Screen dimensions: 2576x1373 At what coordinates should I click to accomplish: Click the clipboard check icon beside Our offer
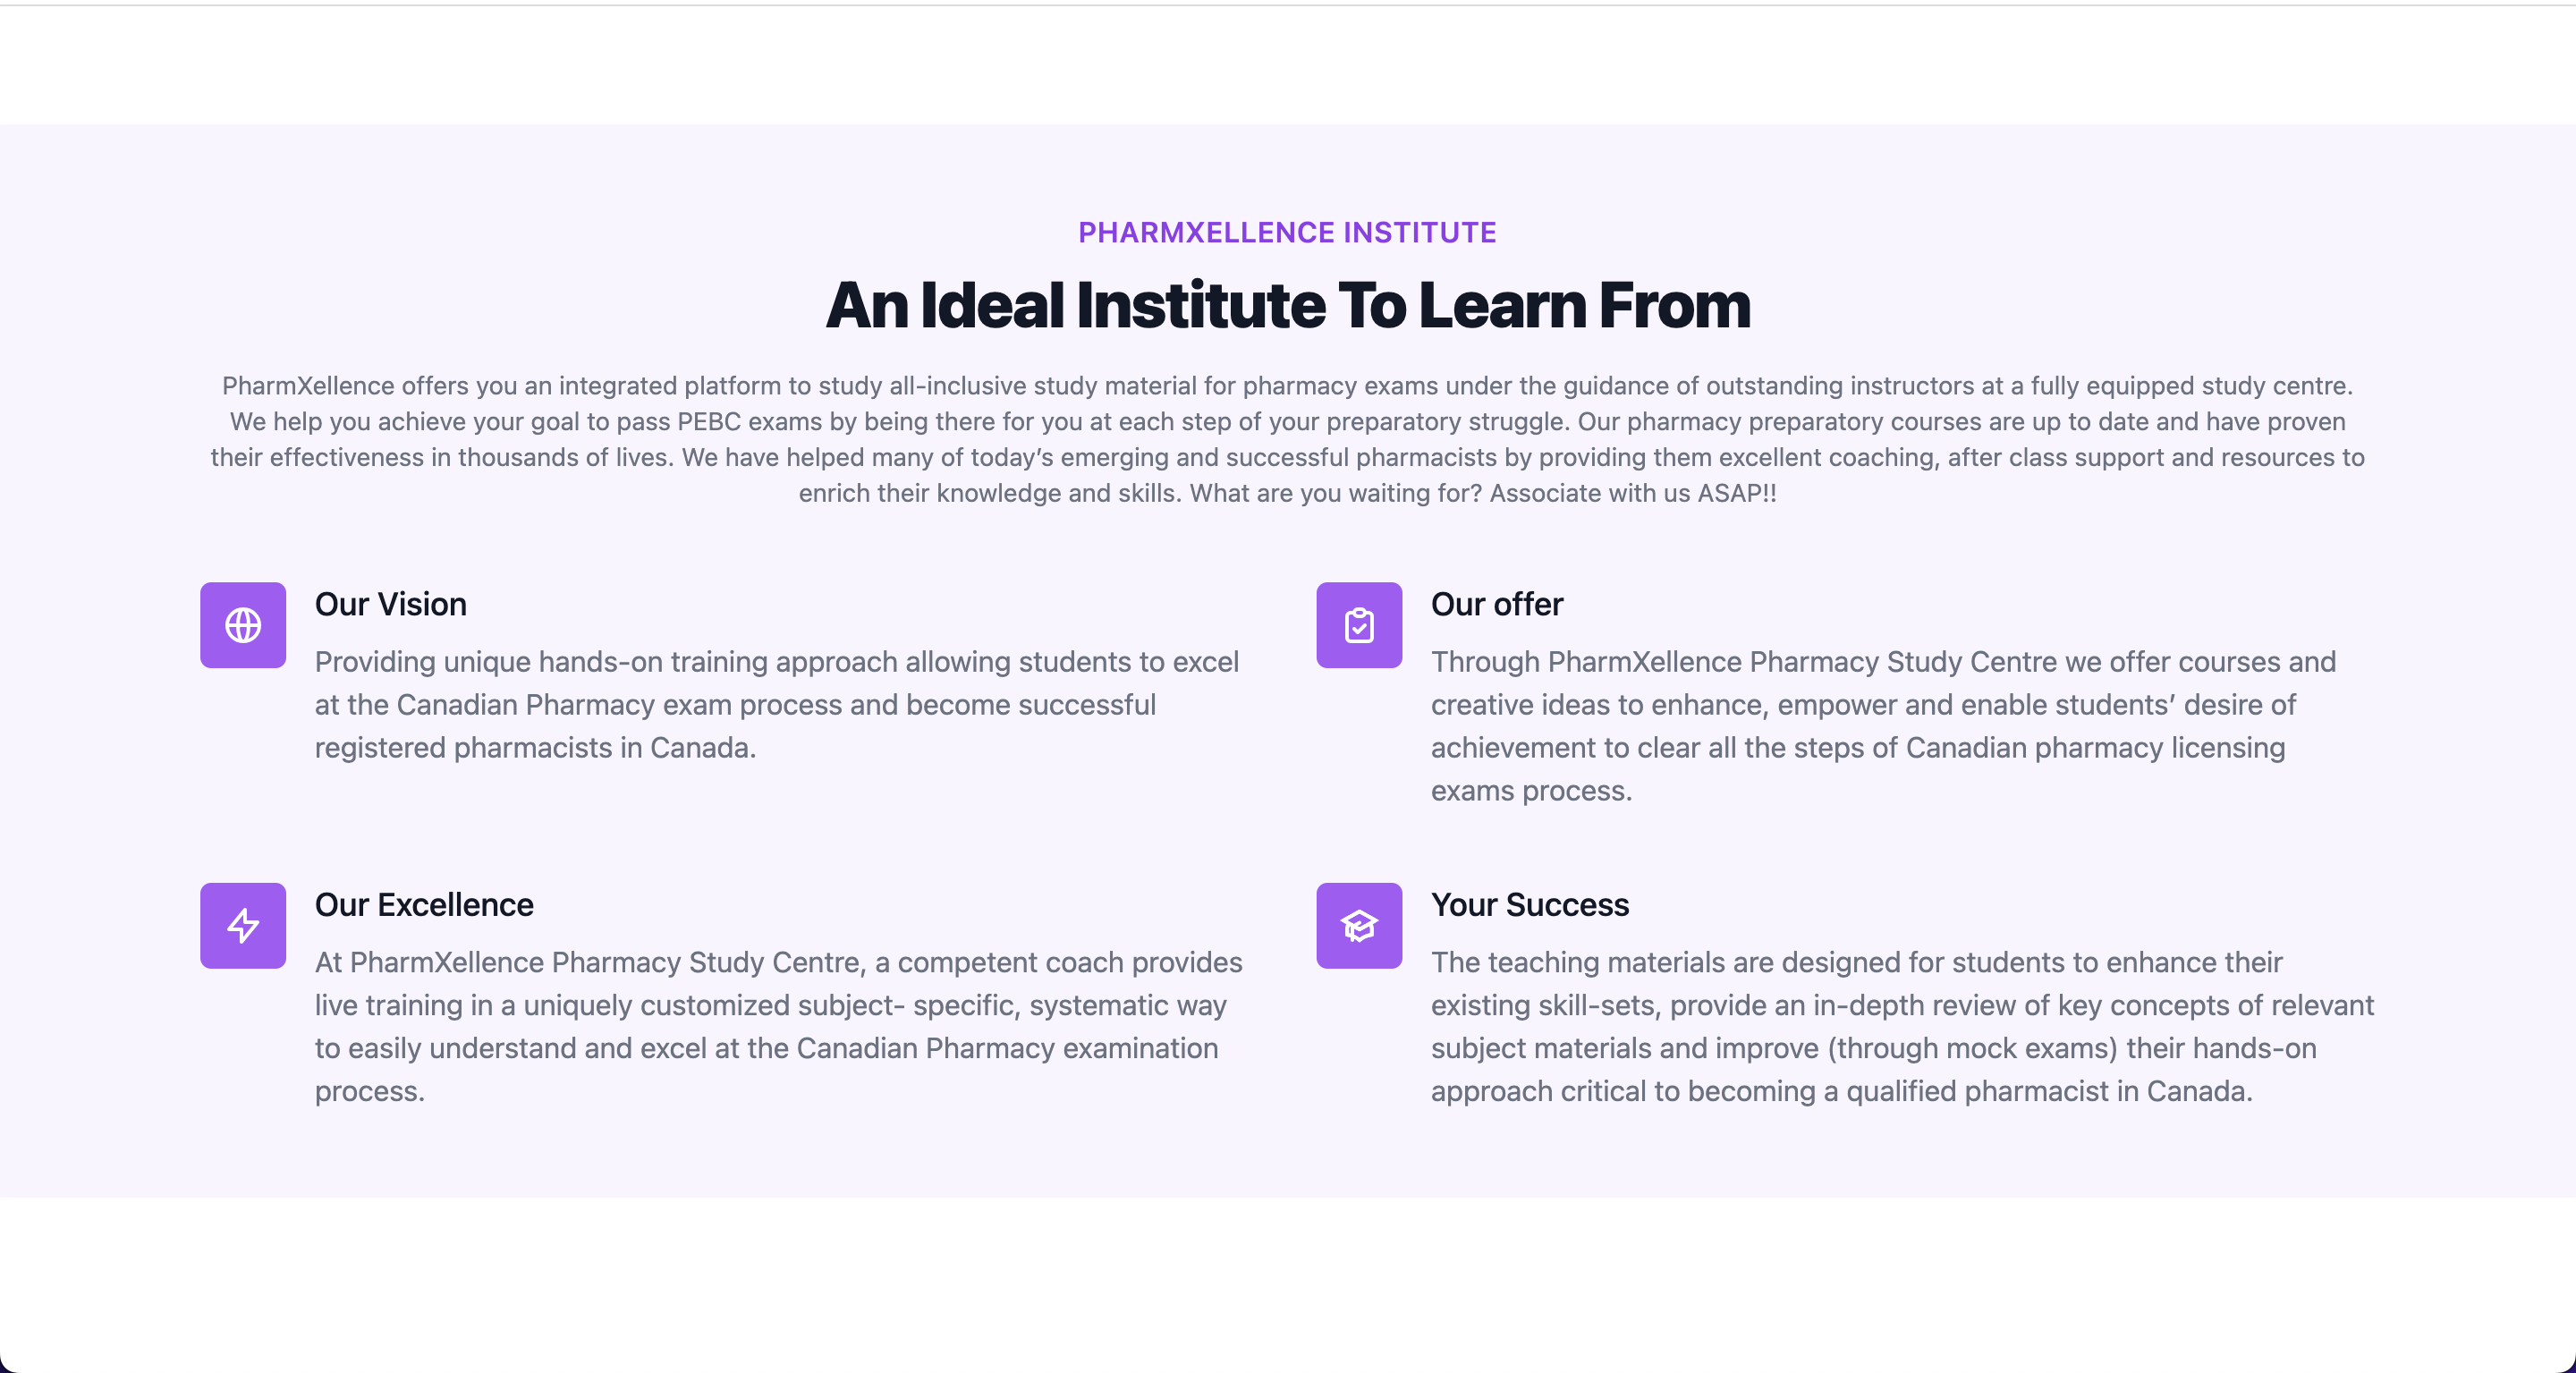tap(1359, 625)
